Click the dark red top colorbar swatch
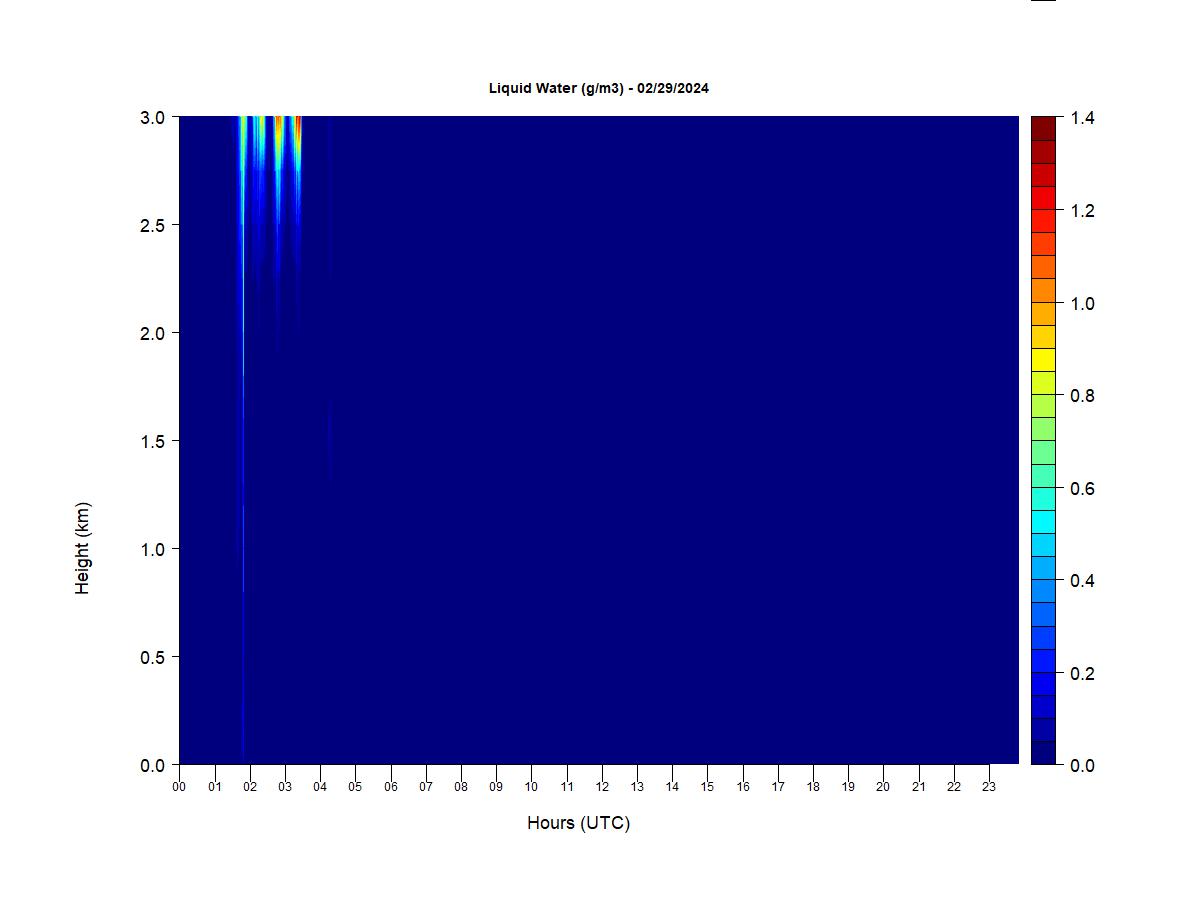Viewport: 1200px width, 900px height. pos(1043,128)
